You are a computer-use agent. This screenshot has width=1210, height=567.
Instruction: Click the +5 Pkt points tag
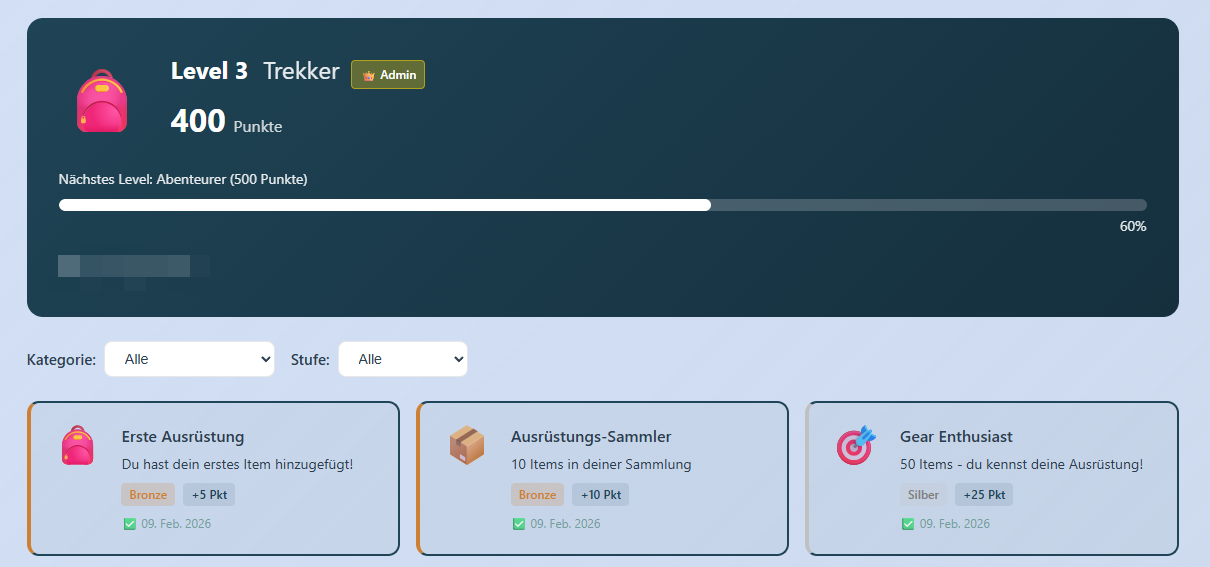pos(209,495)
